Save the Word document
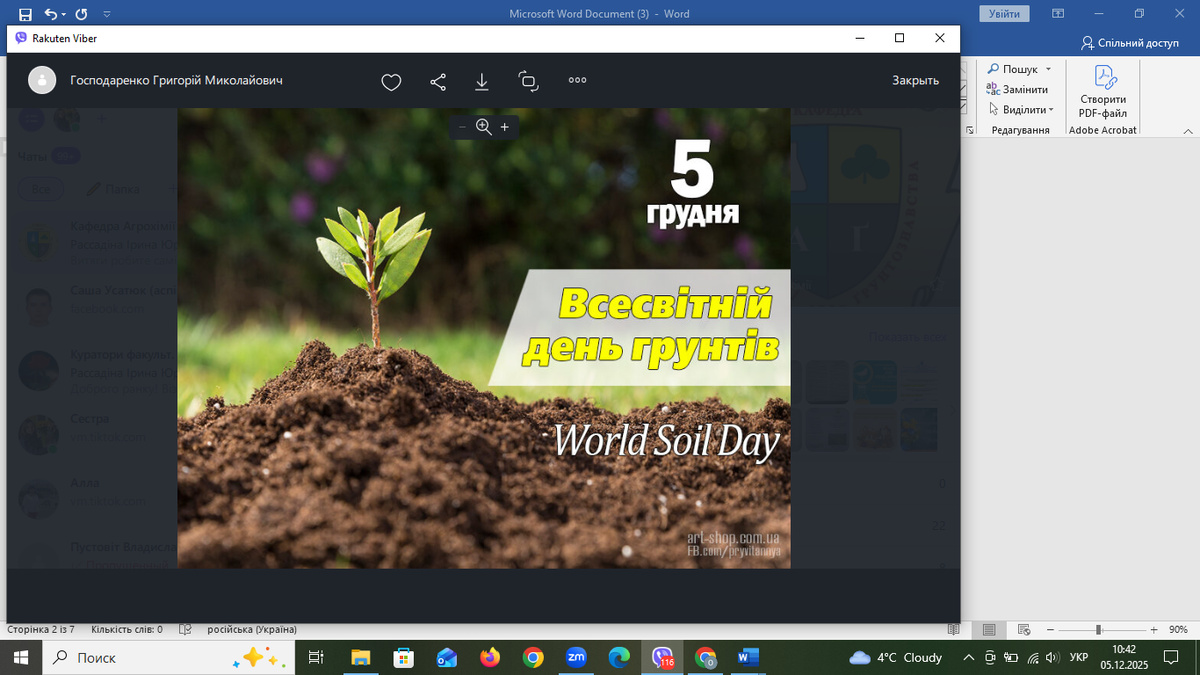 25,14
